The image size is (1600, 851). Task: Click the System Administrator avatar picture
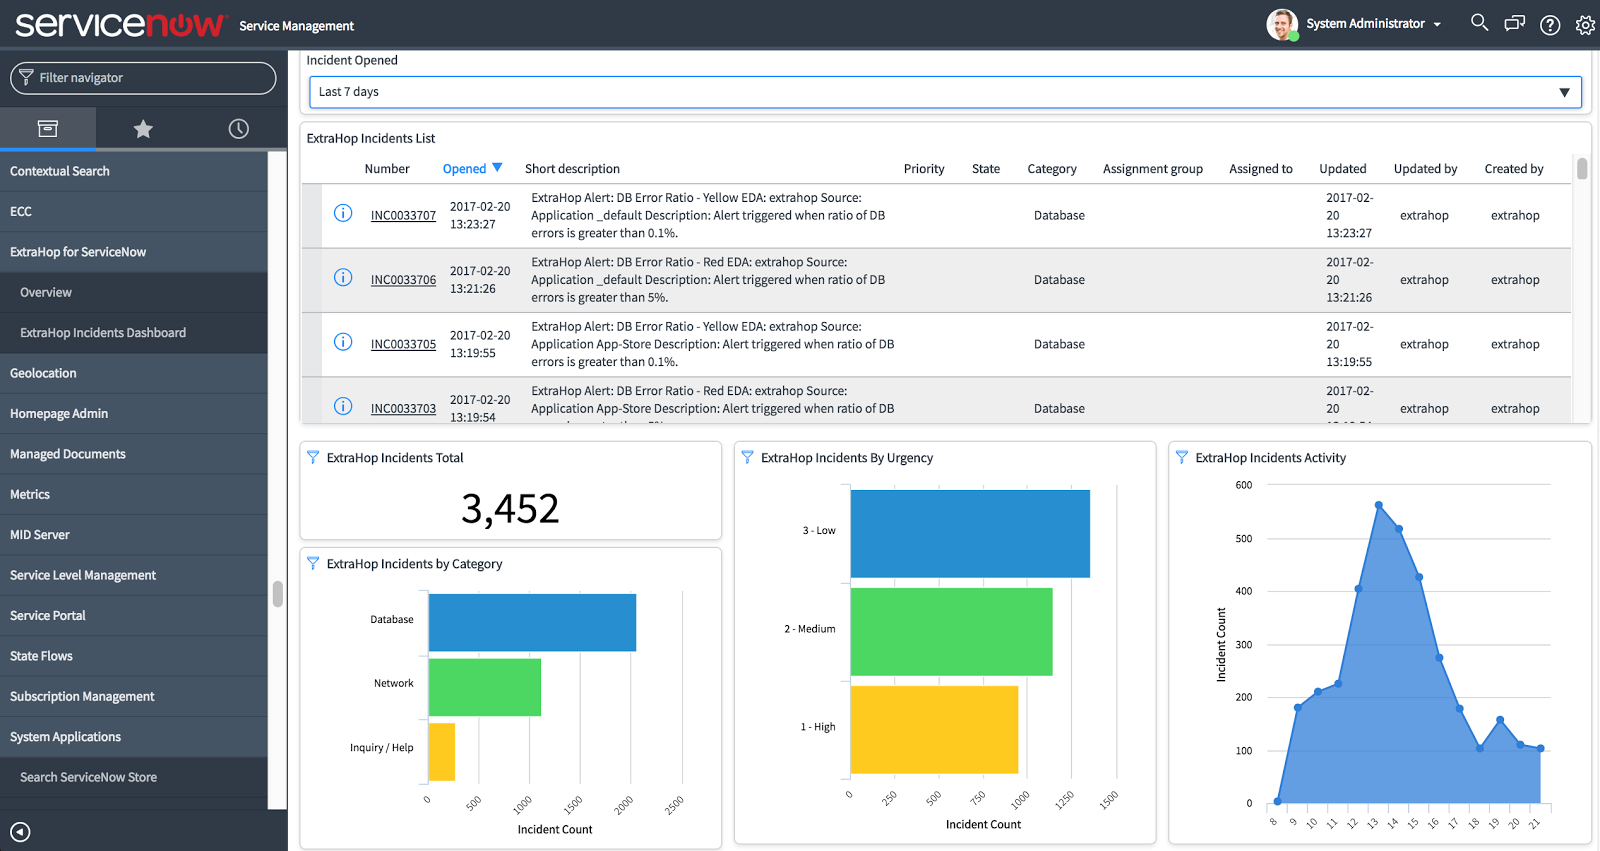click(x=1282, y=24)
